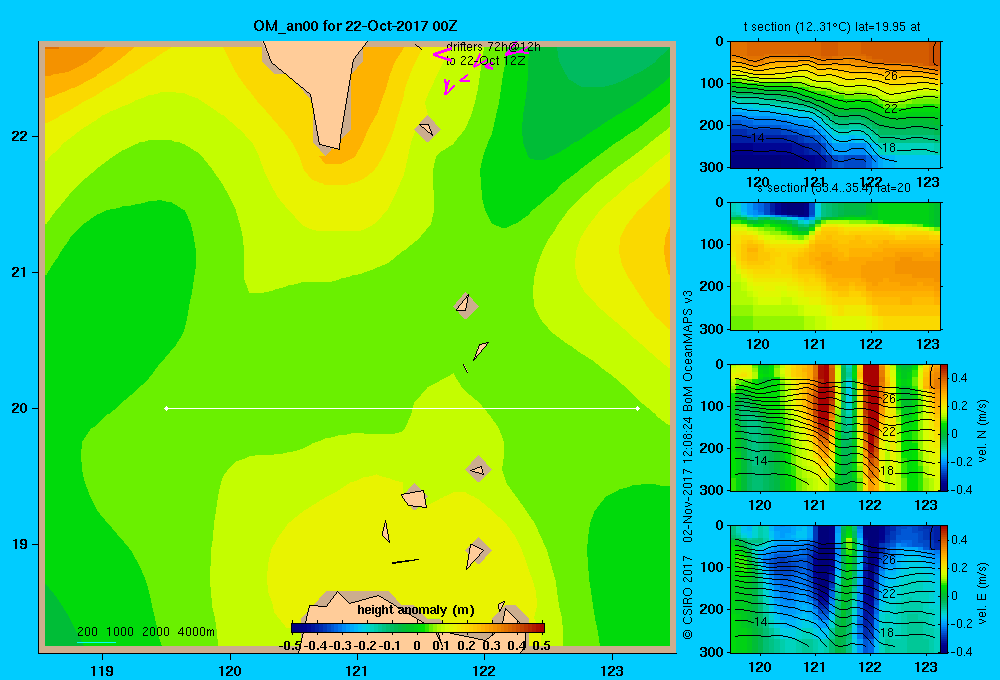
Task: Click the white section line at latitude 20
Action: click(x=402, y=408)
